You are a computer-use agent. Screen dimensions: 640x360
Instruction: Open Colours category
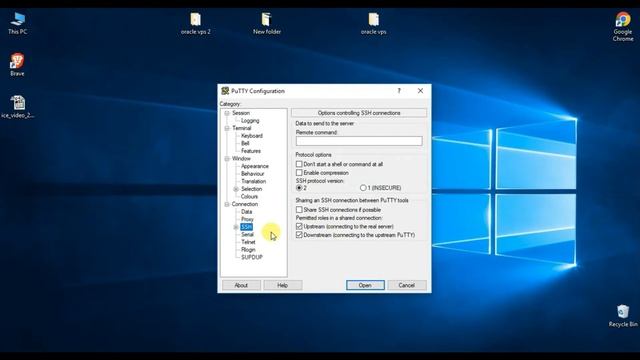point(249,197)
